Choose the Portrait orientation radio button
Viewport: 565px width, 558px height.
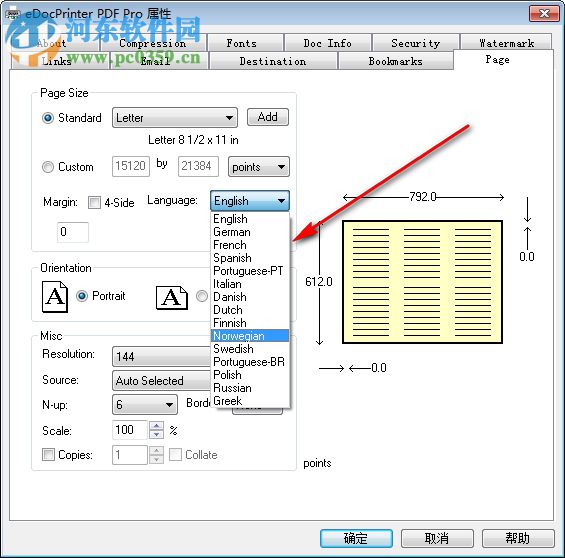82,296
